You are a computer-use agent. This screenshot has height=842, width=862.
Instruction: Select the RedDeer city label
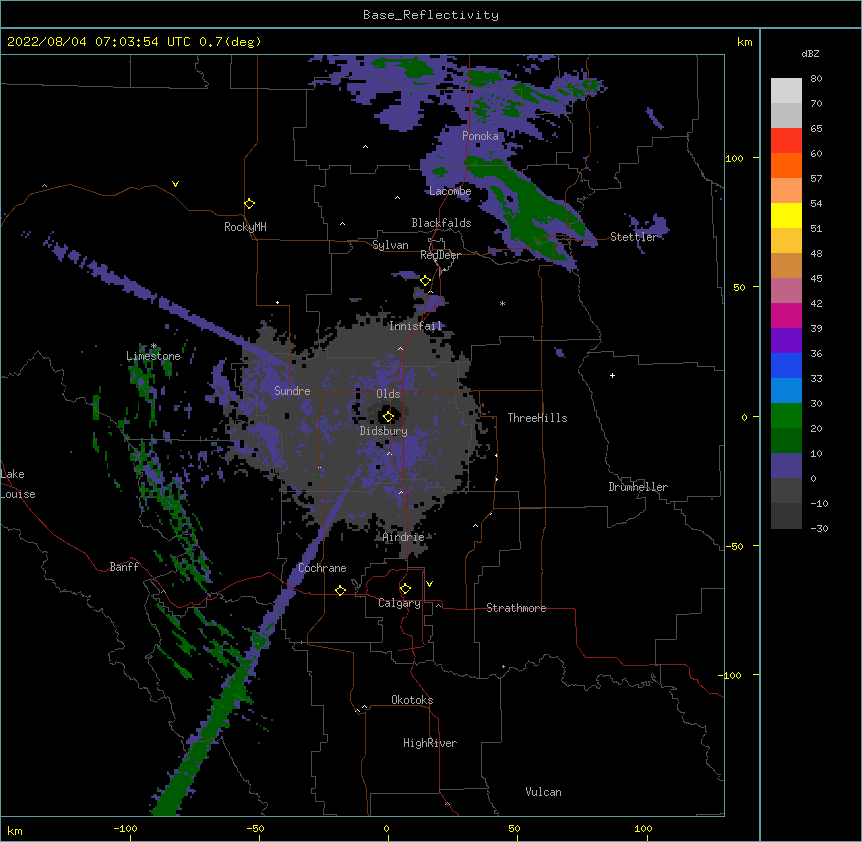pyautogui.click(x=440, y=255)
